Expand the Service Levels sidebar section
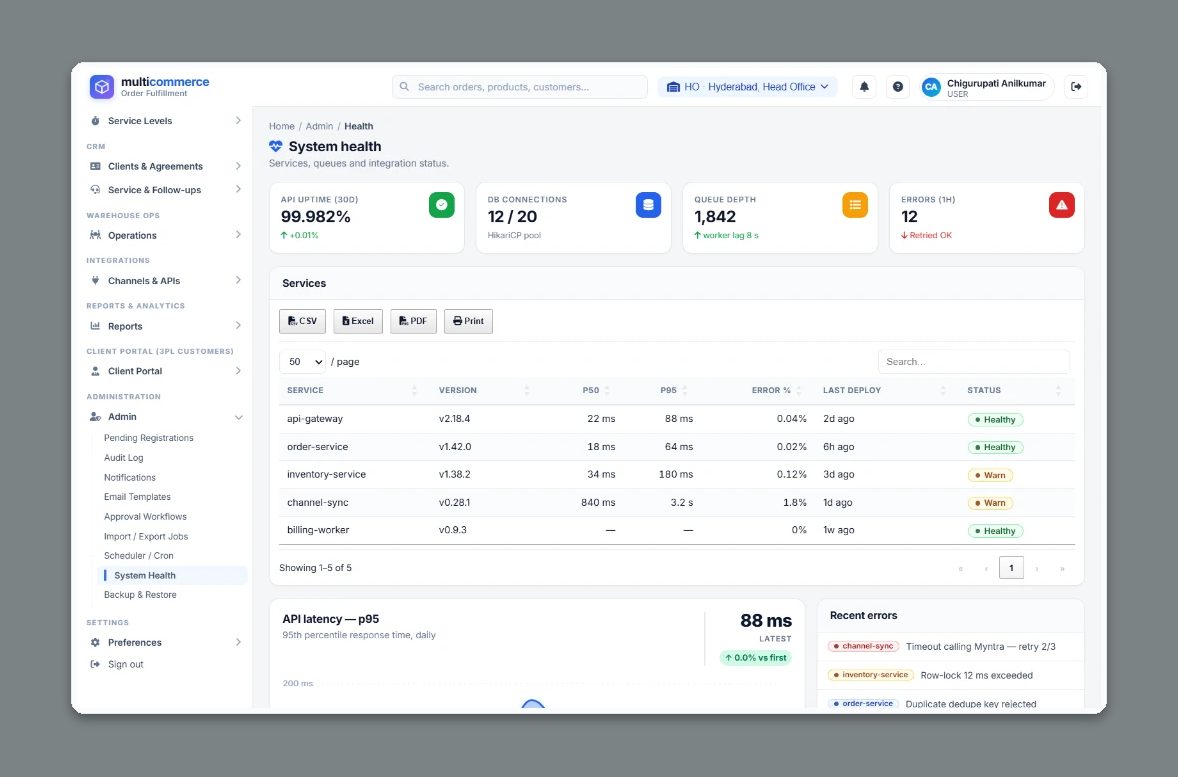Screen dimensions: 1178x777 point(165,121)
